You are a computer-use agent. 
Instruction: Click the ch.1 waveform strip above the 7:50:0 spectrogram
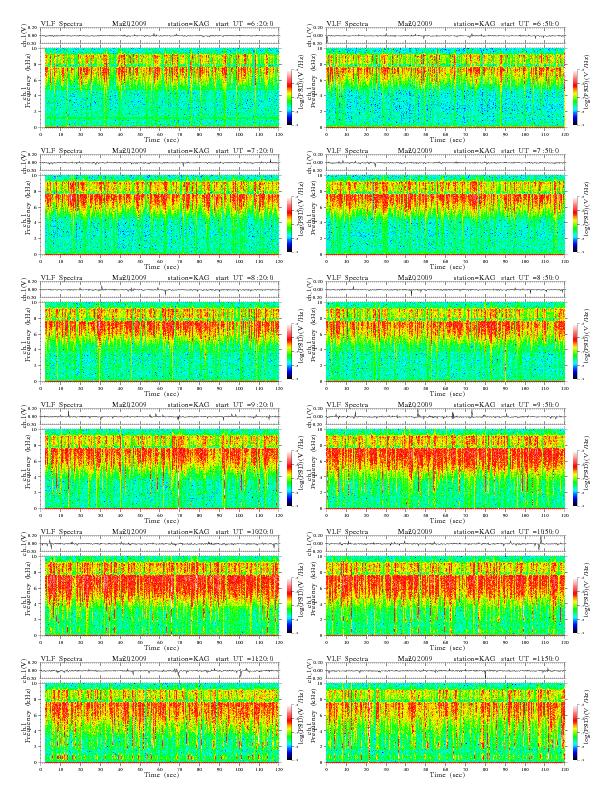pyautogui.click(x=445, y=163)
